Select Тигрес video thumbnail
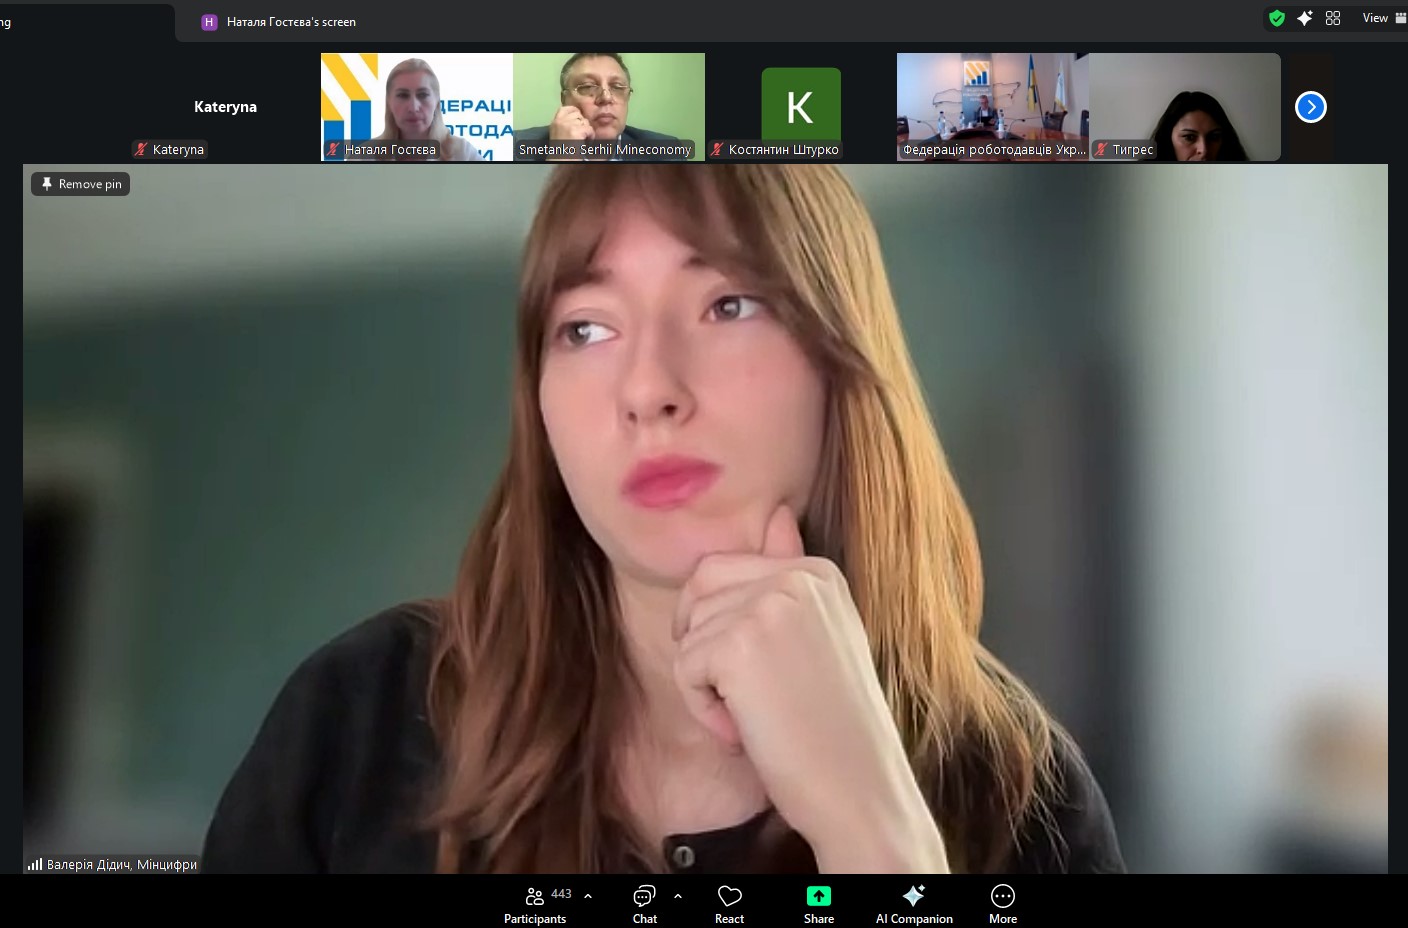 (x=1185, y=107)
